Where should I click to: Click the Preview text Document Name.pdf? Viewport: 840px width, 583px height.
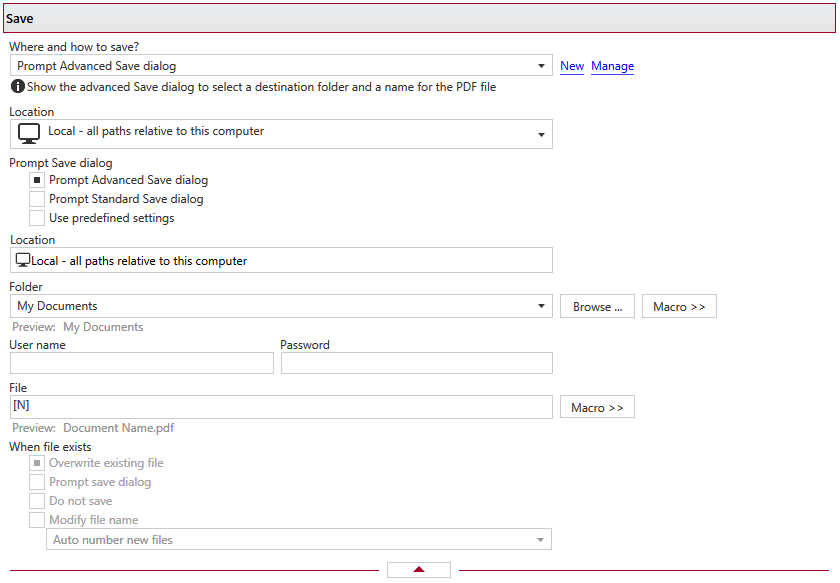[x=118, y=428]
